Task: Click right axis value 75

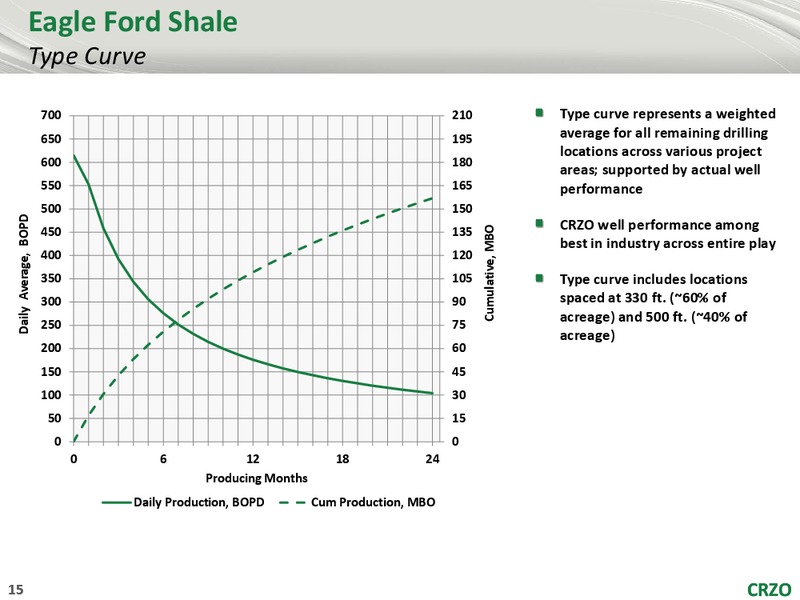Action: point(459,325)
